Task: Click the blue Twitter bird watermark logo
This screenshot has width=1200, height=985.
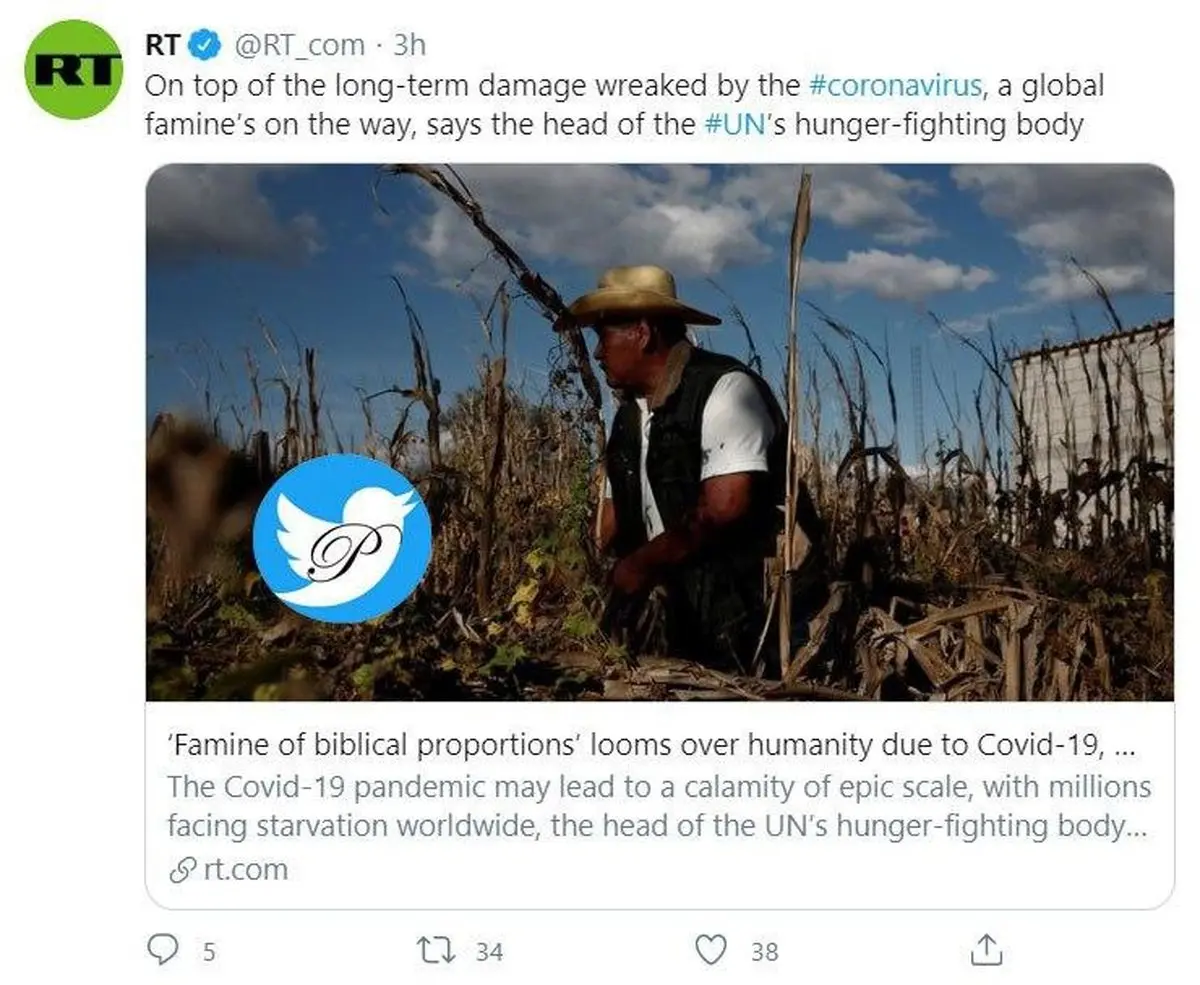Action: pos(341,539)
